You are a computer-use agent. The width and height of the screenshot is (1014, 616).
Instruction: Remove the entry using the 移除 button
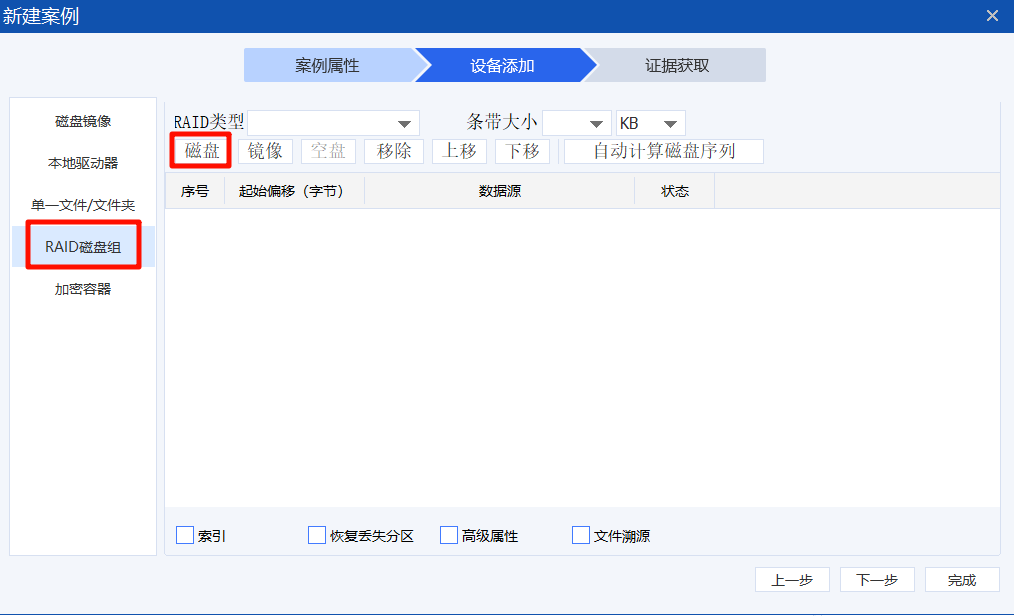click(394, 151)
